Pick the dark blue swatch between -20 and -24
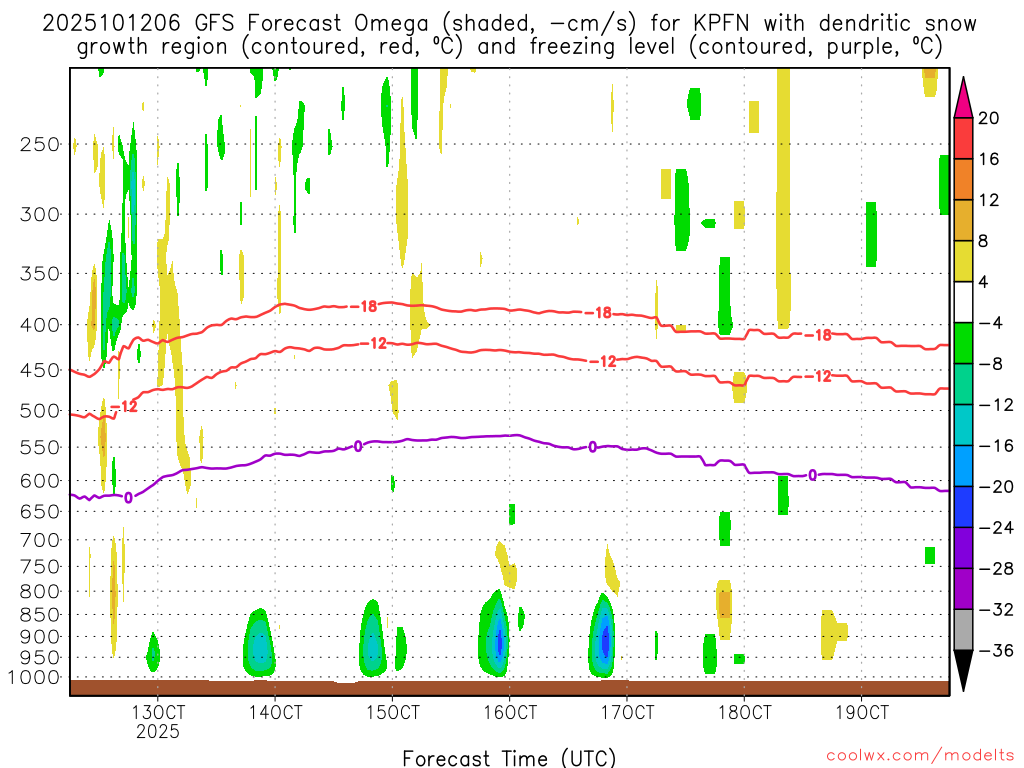The image size is (1024, 768). click(x=963, y=507)
